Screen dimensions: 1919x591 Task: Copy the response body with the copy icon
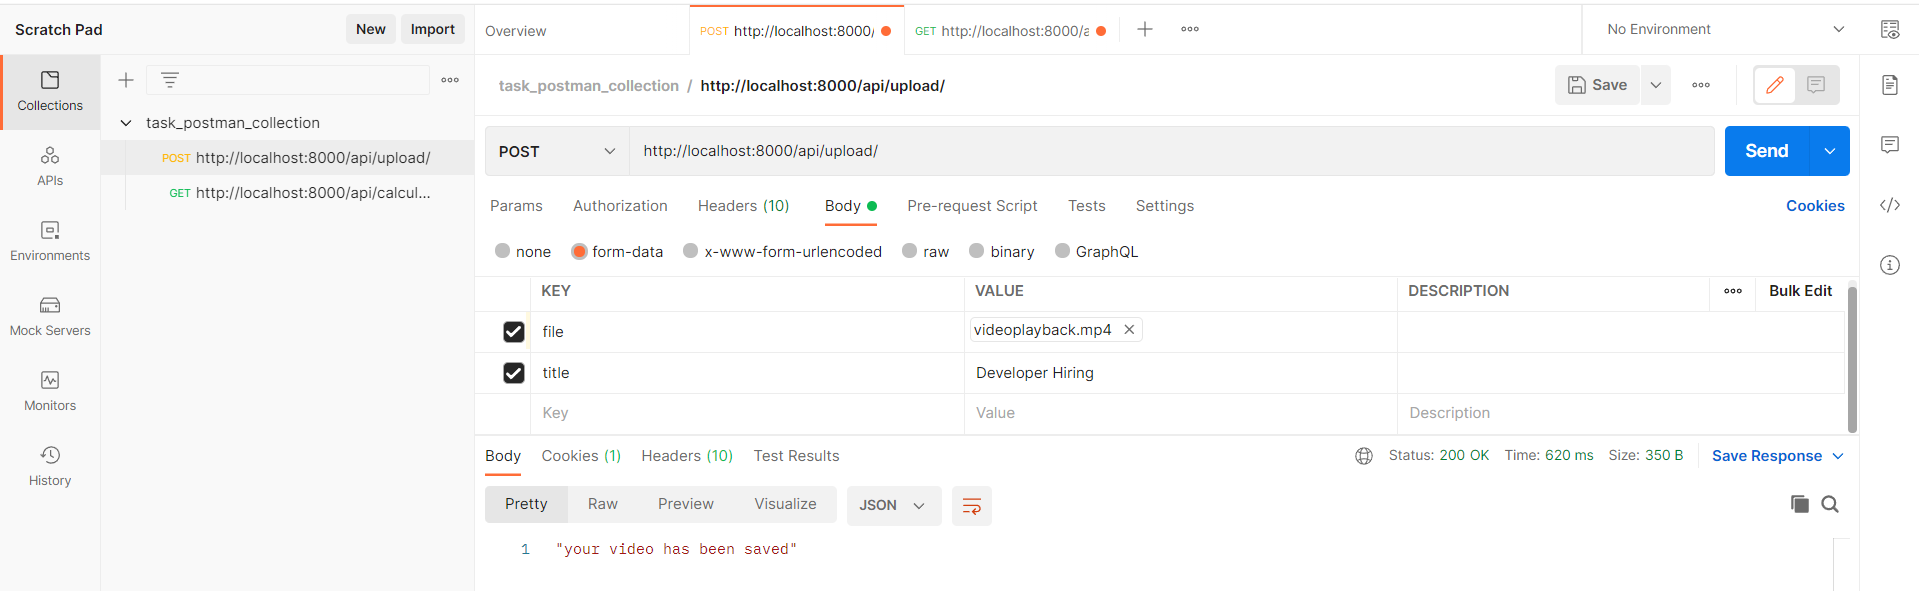(x=1800, y=504)
